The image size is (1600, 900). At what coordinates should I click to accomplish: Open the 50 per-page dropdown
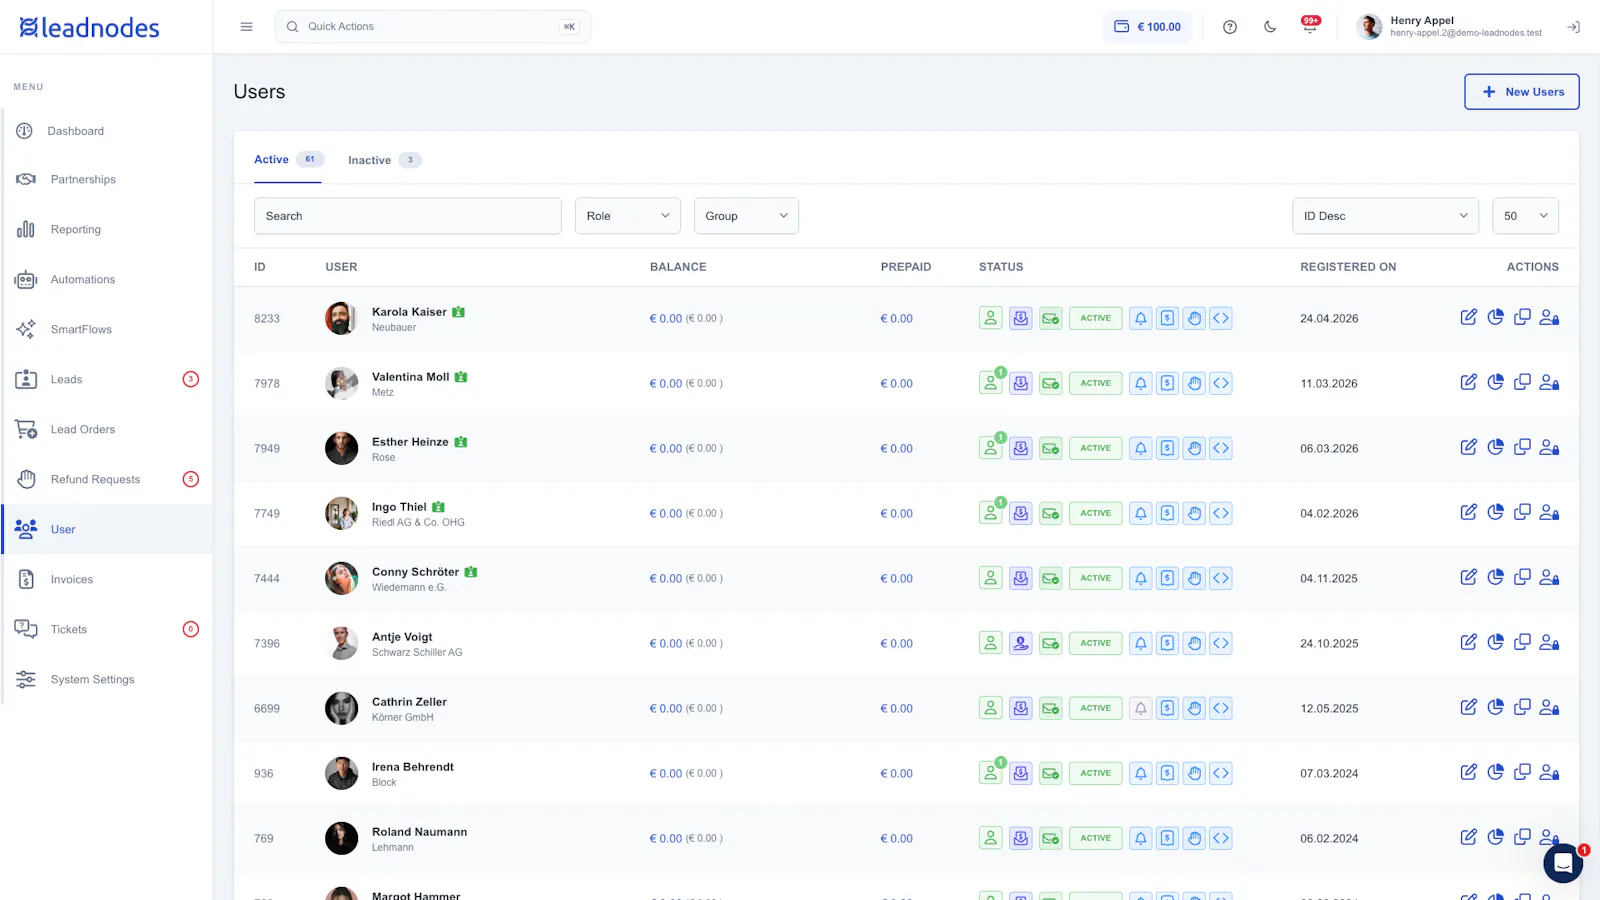click(x=1525, y=216)
